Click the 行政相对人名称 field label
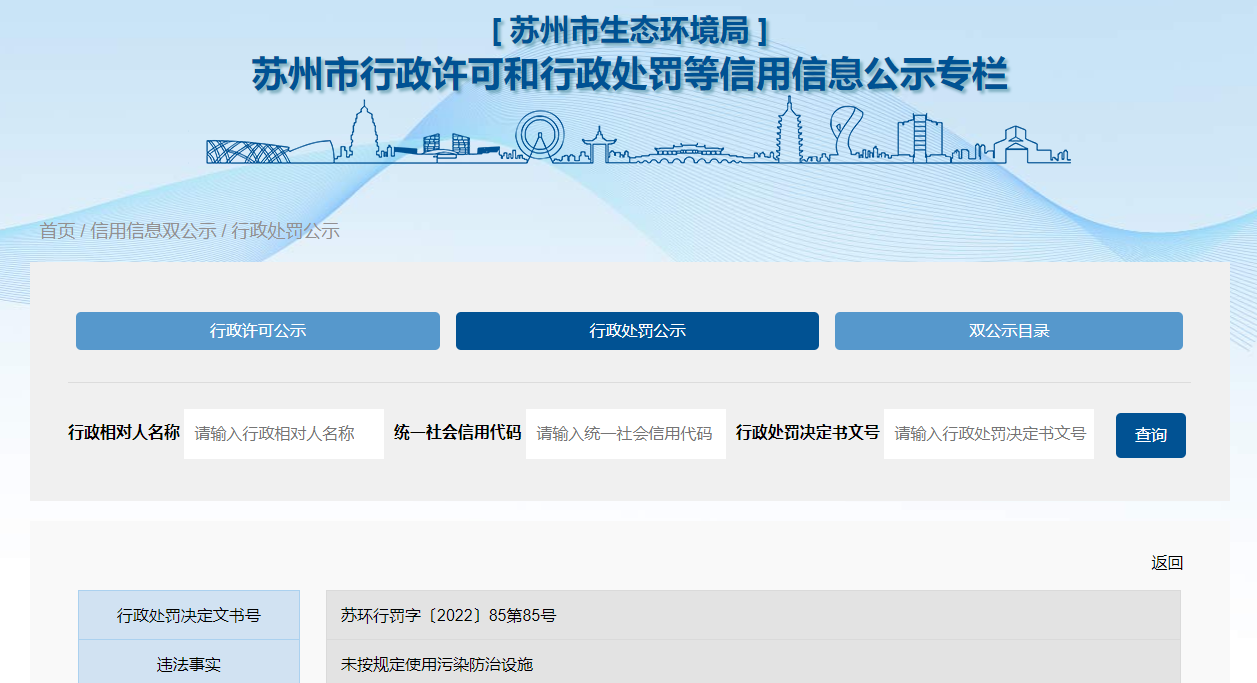 (x=124, y=433)
